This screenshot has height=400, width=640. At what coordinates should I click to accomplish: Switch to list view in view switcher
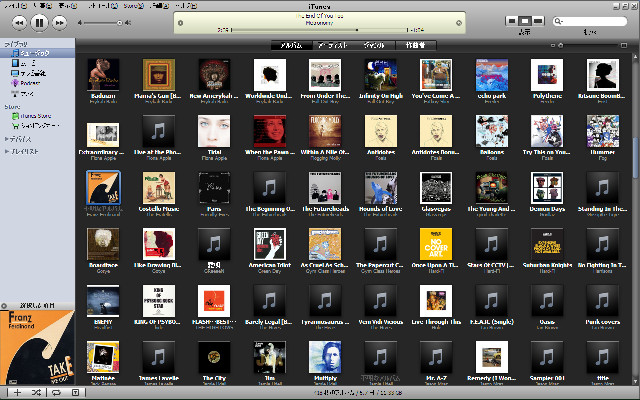click(513, 21)
